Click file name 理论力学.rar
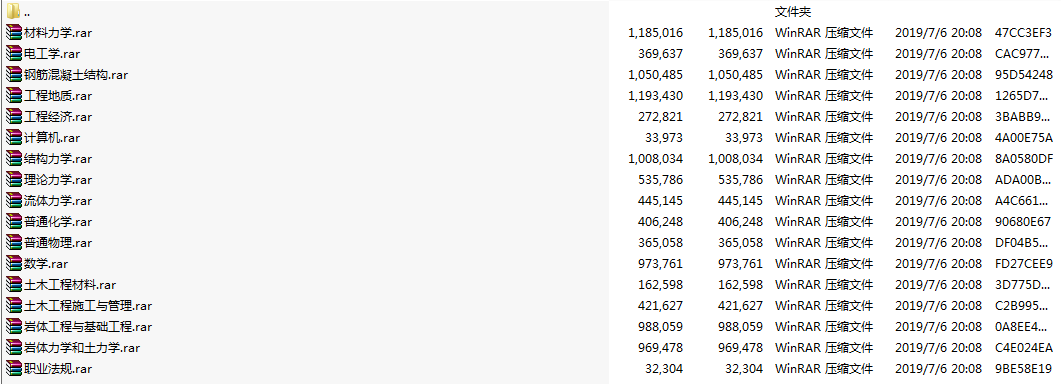The height and width of the screenshot is (384, 1061). [x=58, y=179]
